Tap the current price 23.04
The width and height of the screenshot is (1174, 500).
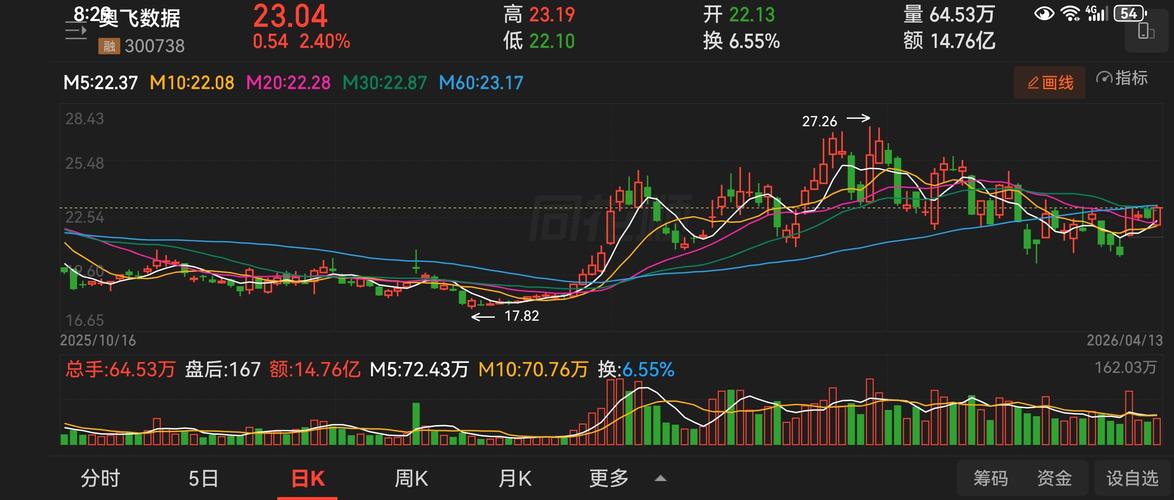coord(290,16)
